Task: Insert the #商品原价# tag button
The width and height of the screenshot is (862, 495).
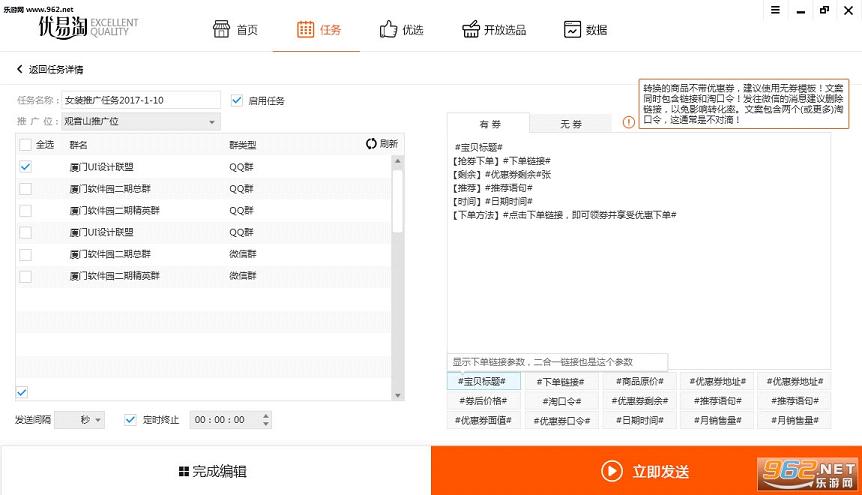Action: point(639,381)
